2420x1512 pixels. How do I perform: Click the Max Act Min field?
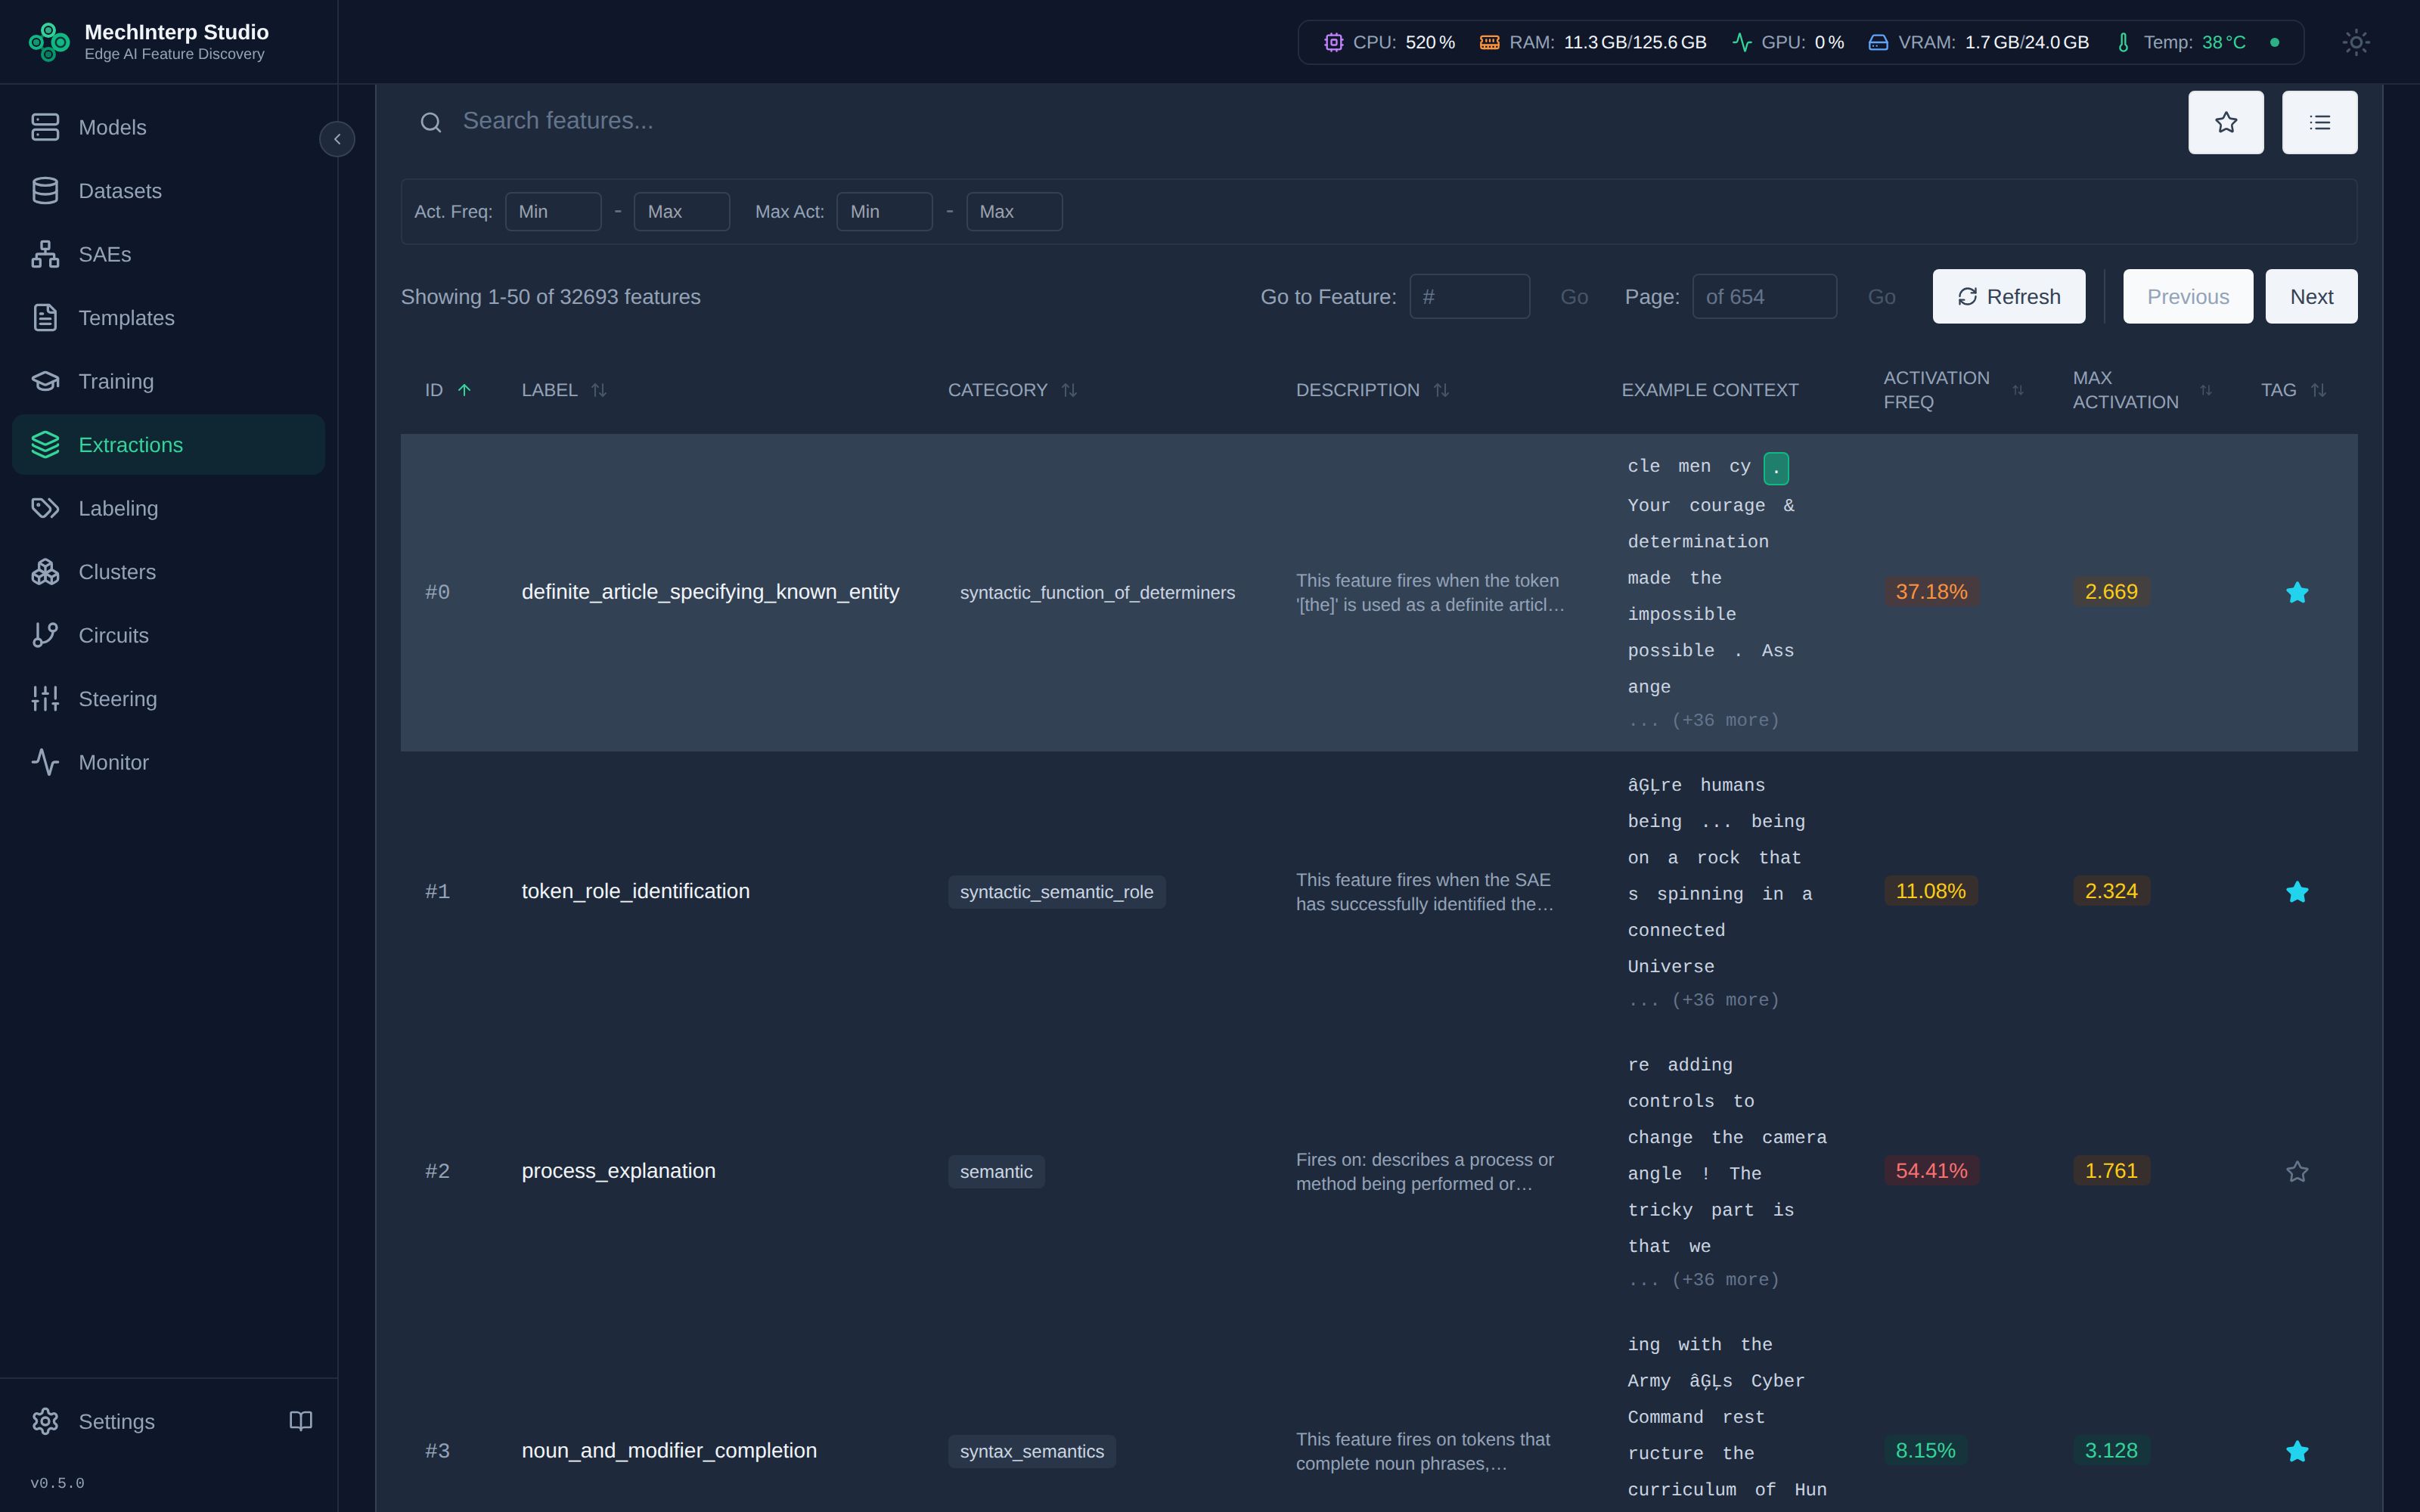[884, 212]
